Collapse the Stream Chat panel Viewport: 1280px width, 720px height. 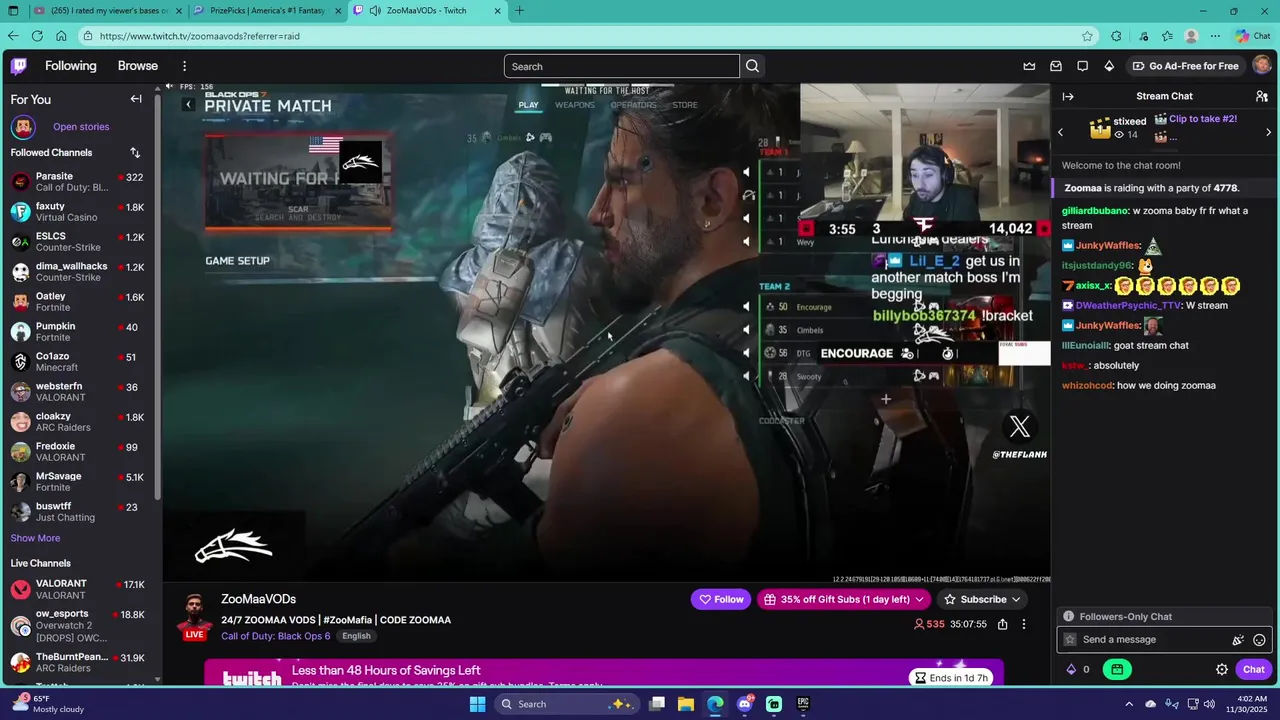(1068, 96)
